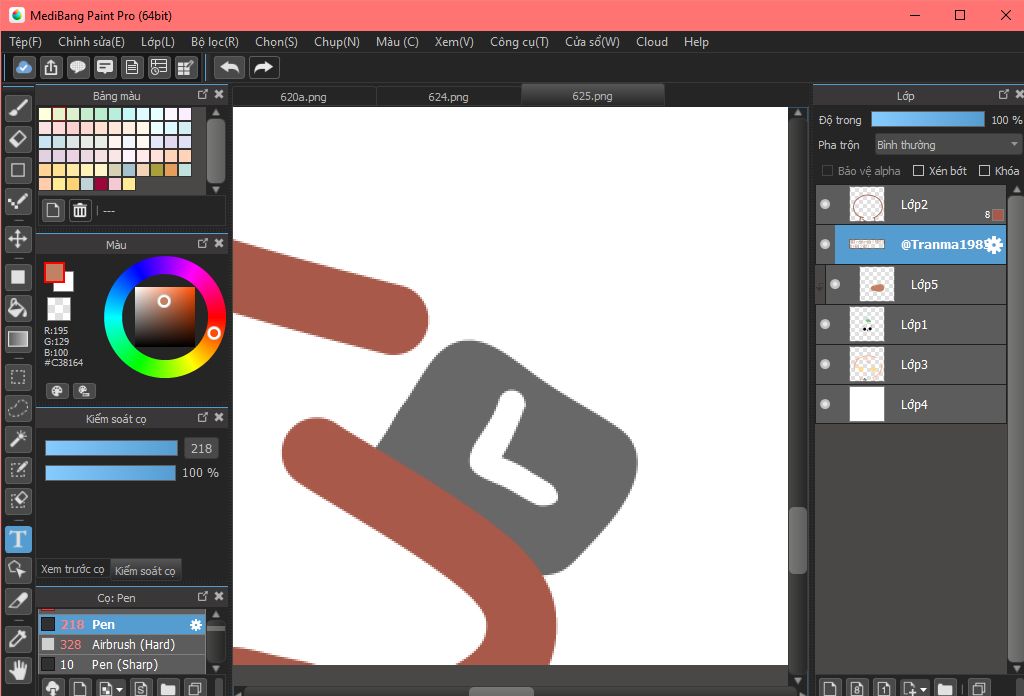Toggle visibility of layer Lớp5

click(x=835, y=284)
